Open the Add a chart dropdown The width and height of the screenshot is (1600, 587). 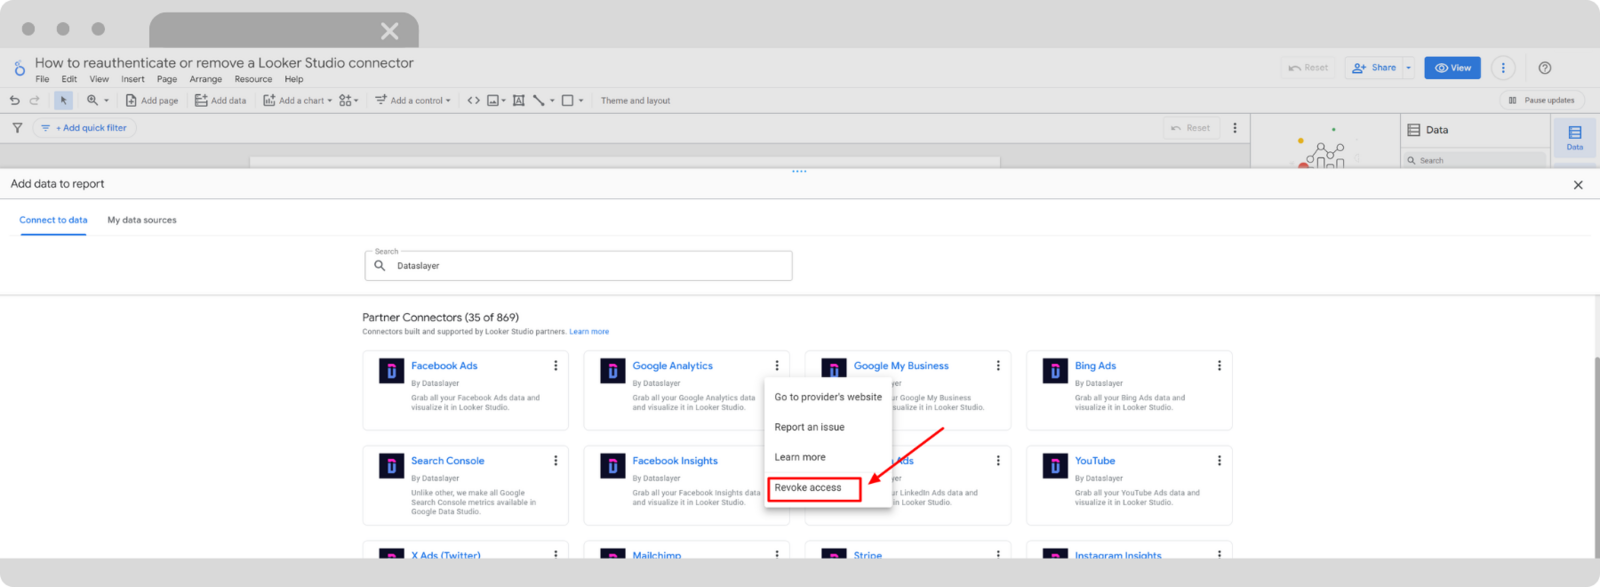tap(297, 100)
